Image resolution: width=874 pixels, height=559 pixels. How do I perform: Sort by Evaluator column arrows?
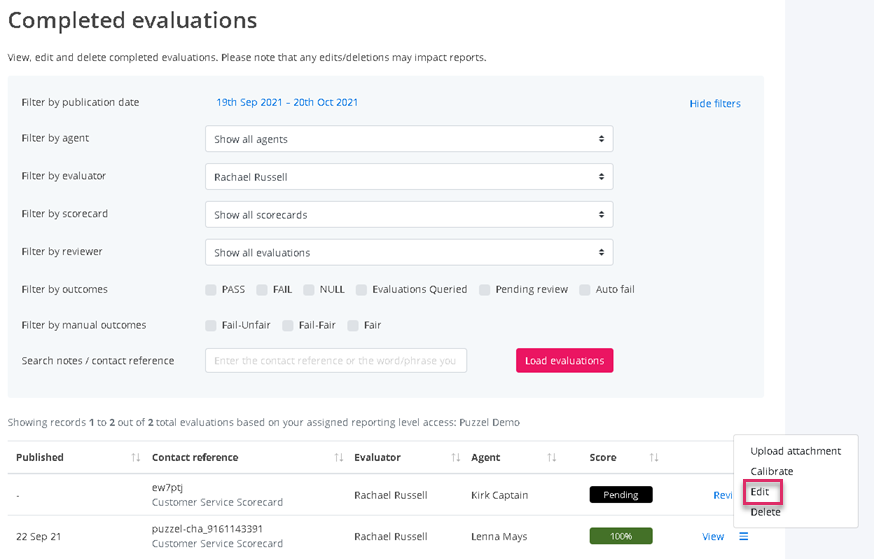pos(456,458)
